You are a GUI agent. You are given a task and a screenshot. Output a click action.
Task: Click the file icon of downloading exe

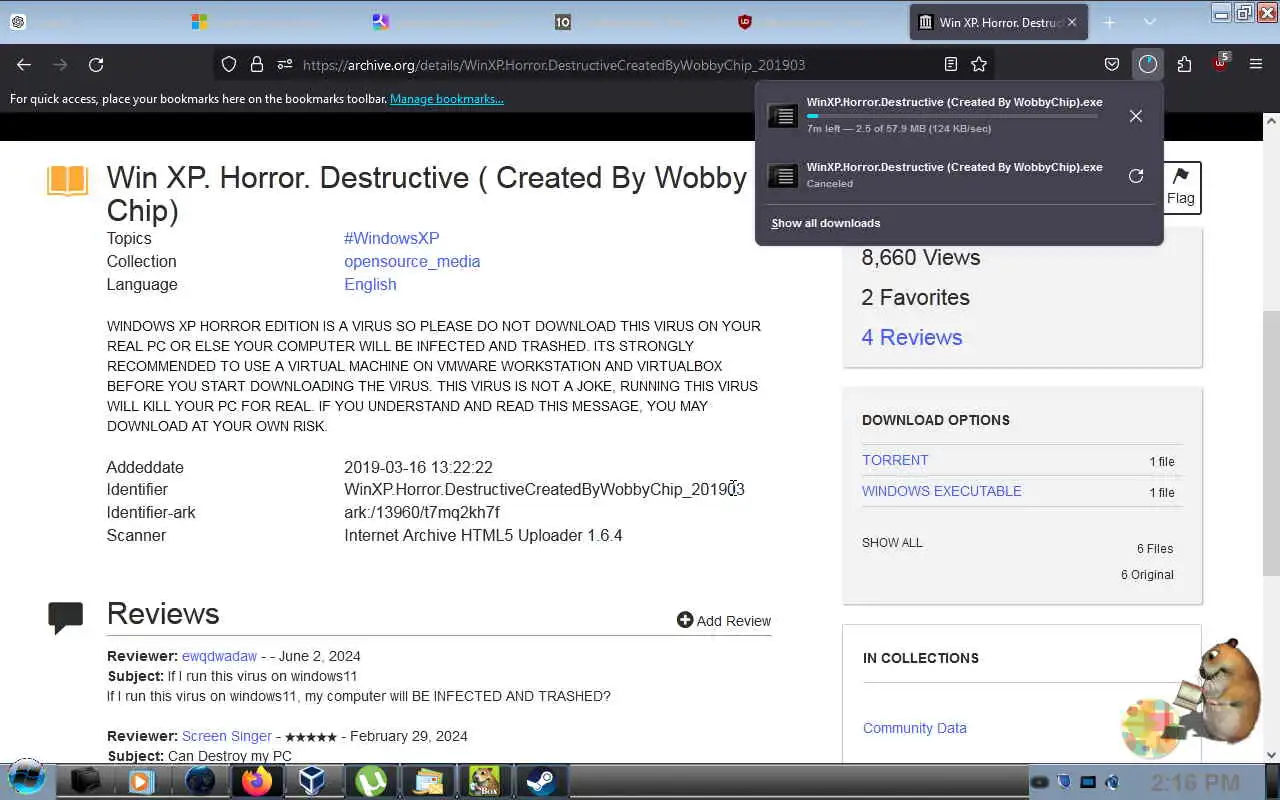783,116
